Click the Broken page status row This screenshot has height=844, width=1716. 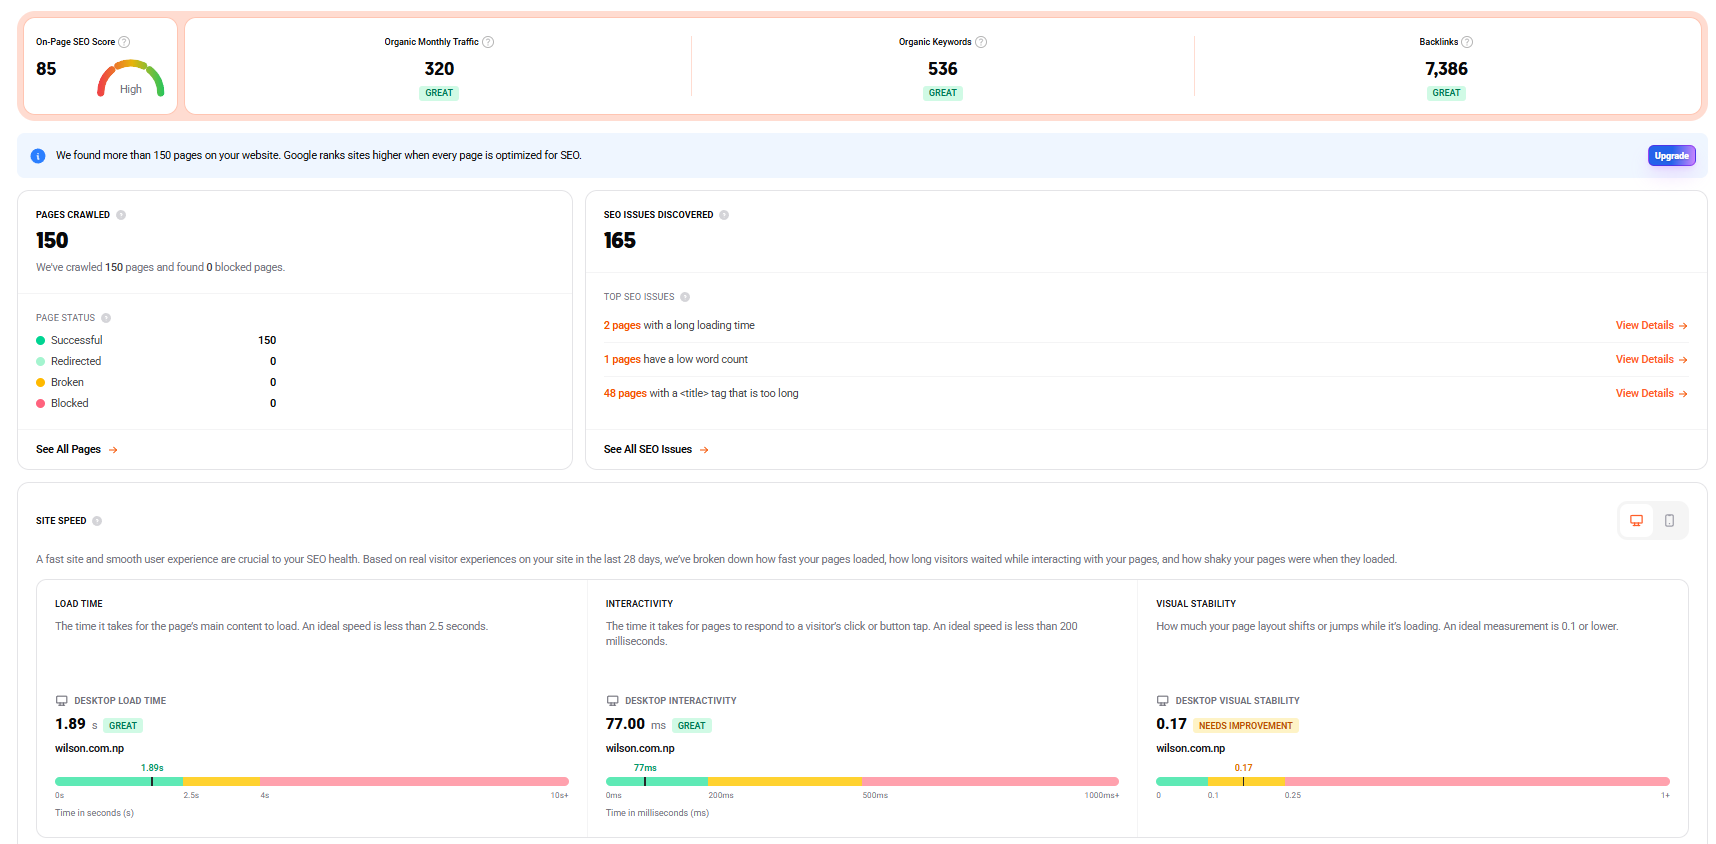(x=156, y=383)
